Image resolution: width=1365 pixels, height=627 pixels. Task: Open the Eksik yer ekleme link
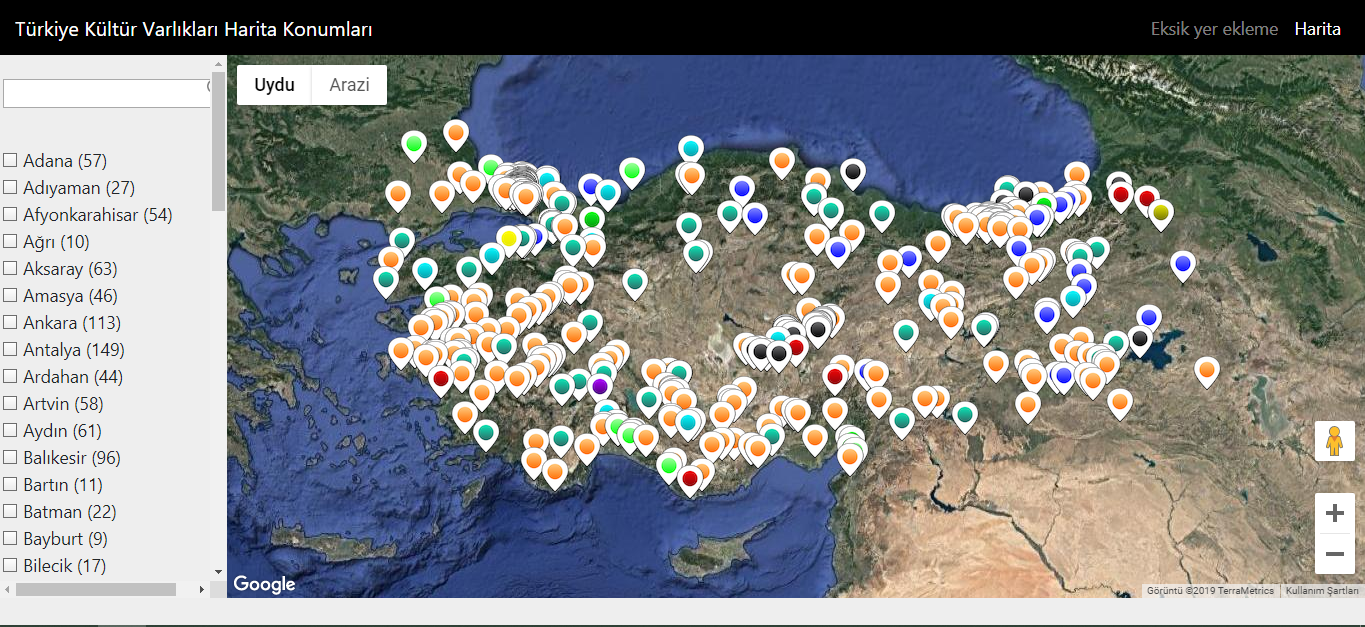point(1214,29)
